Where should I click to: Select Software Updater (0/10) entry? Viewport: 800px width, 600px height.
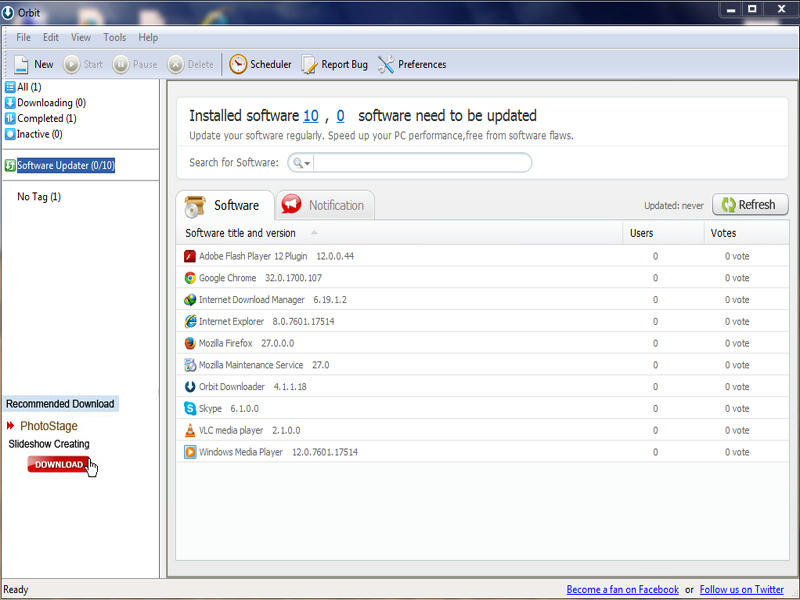[66, 165]
